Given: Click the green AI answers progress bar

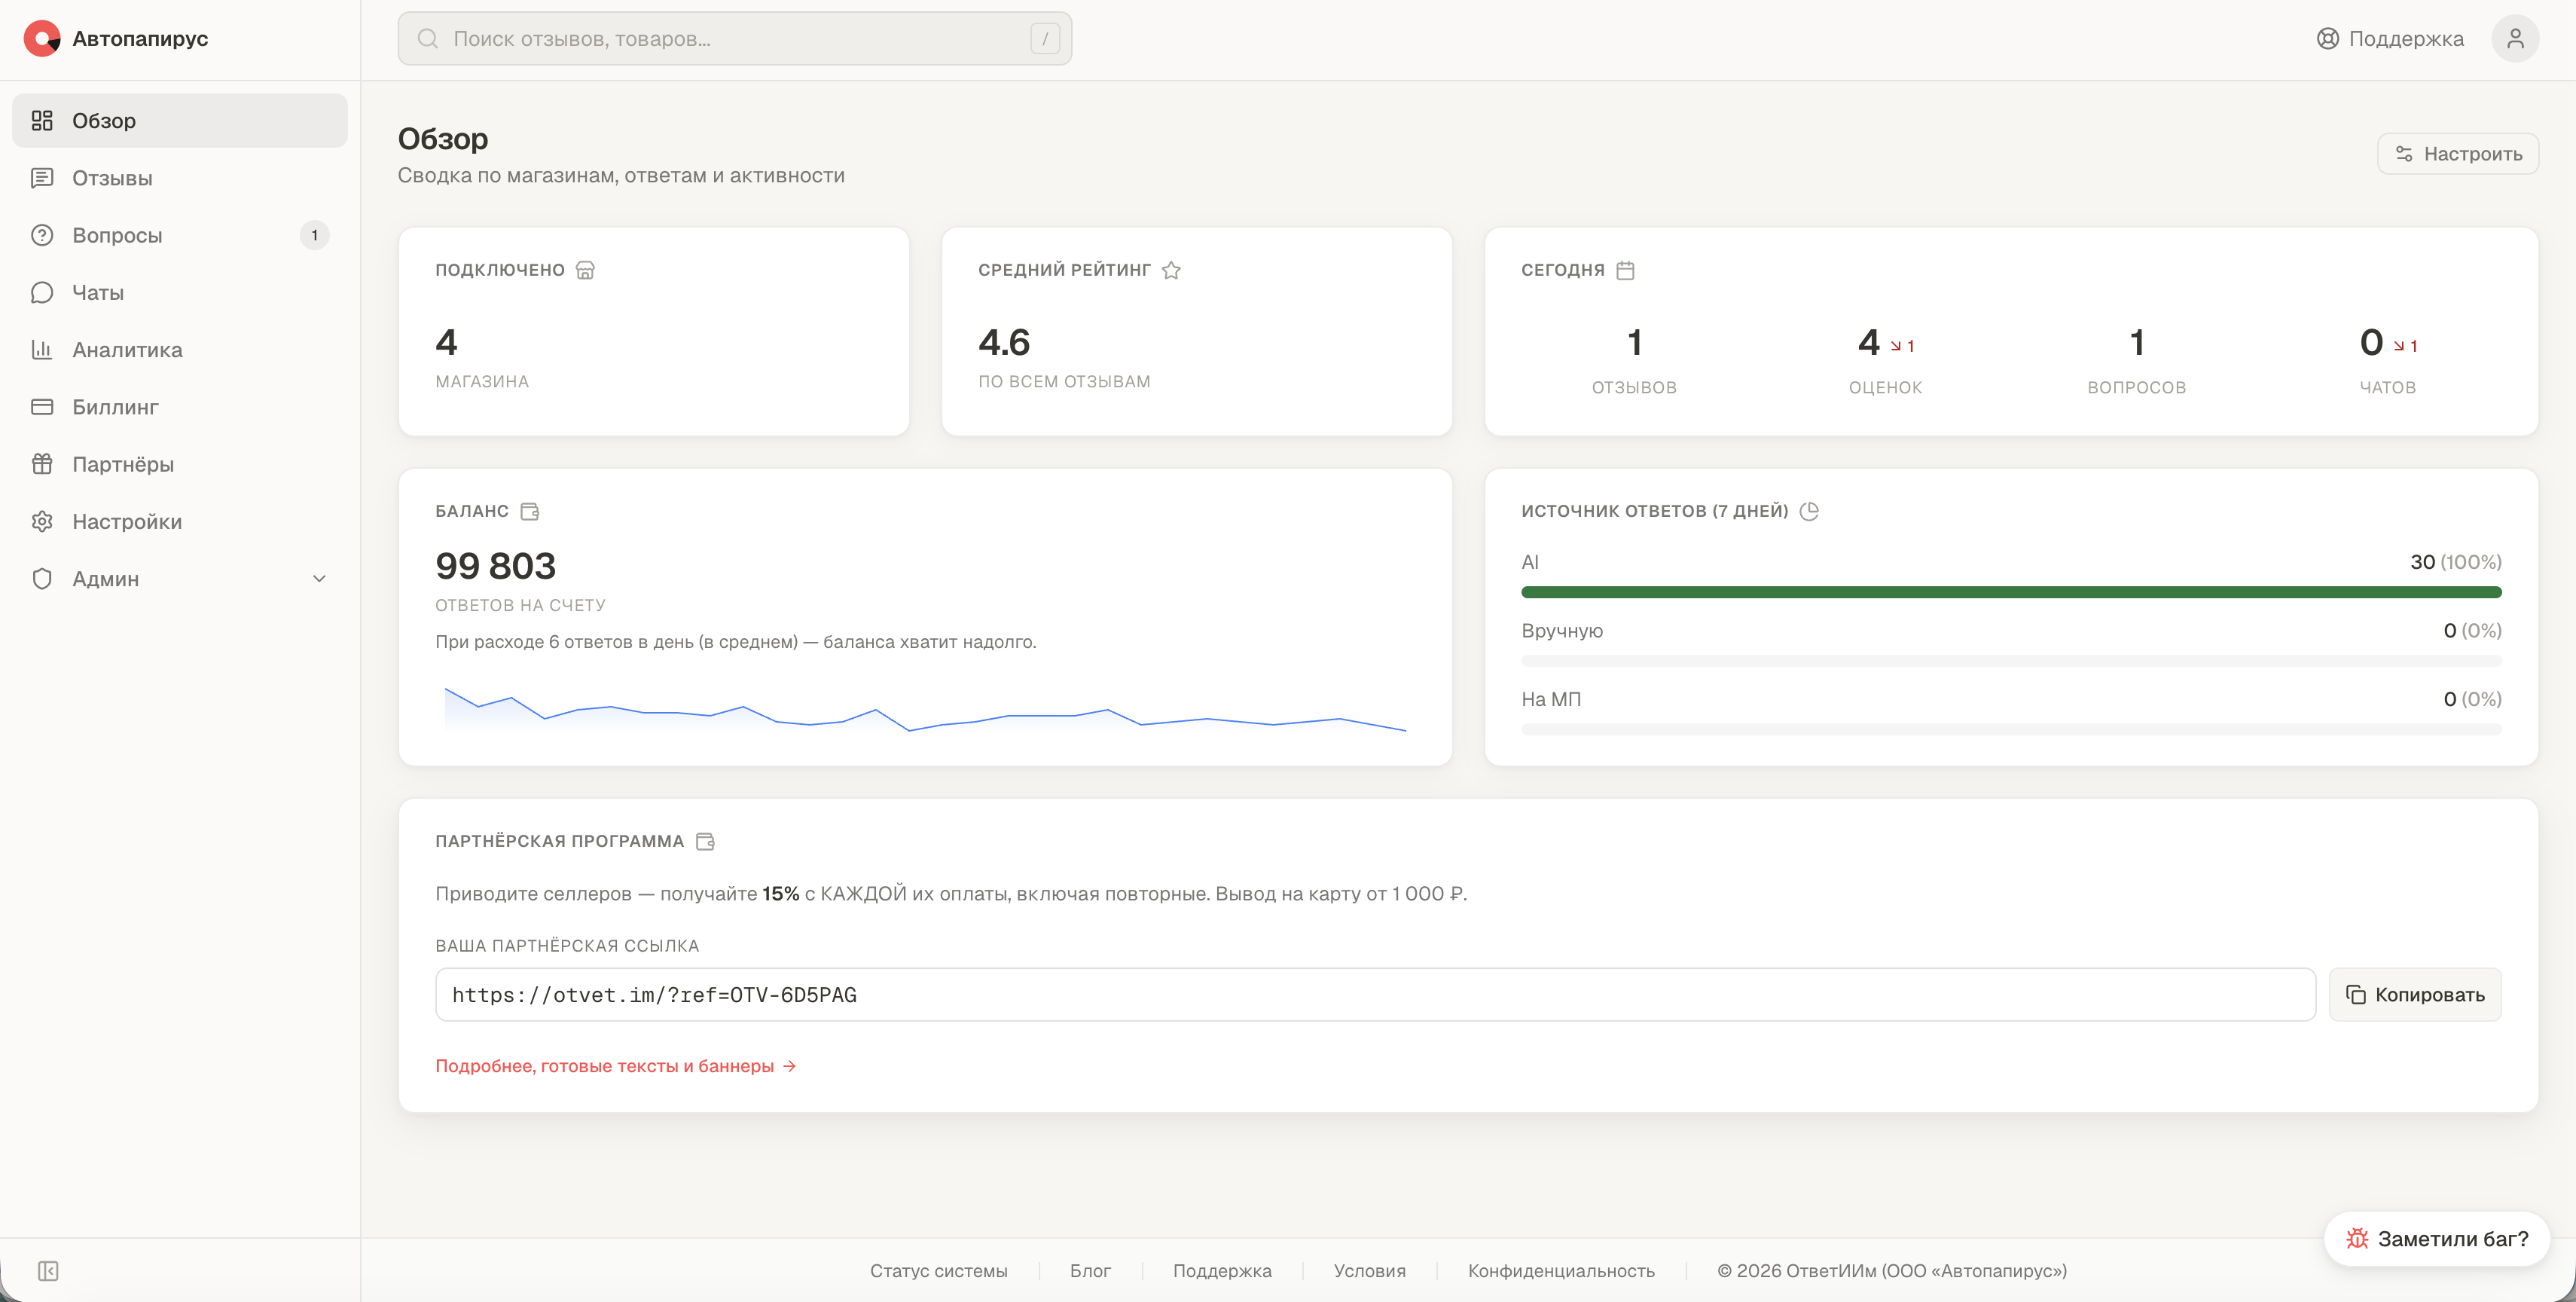Looking at the screenshot, I should (2011, 592).
